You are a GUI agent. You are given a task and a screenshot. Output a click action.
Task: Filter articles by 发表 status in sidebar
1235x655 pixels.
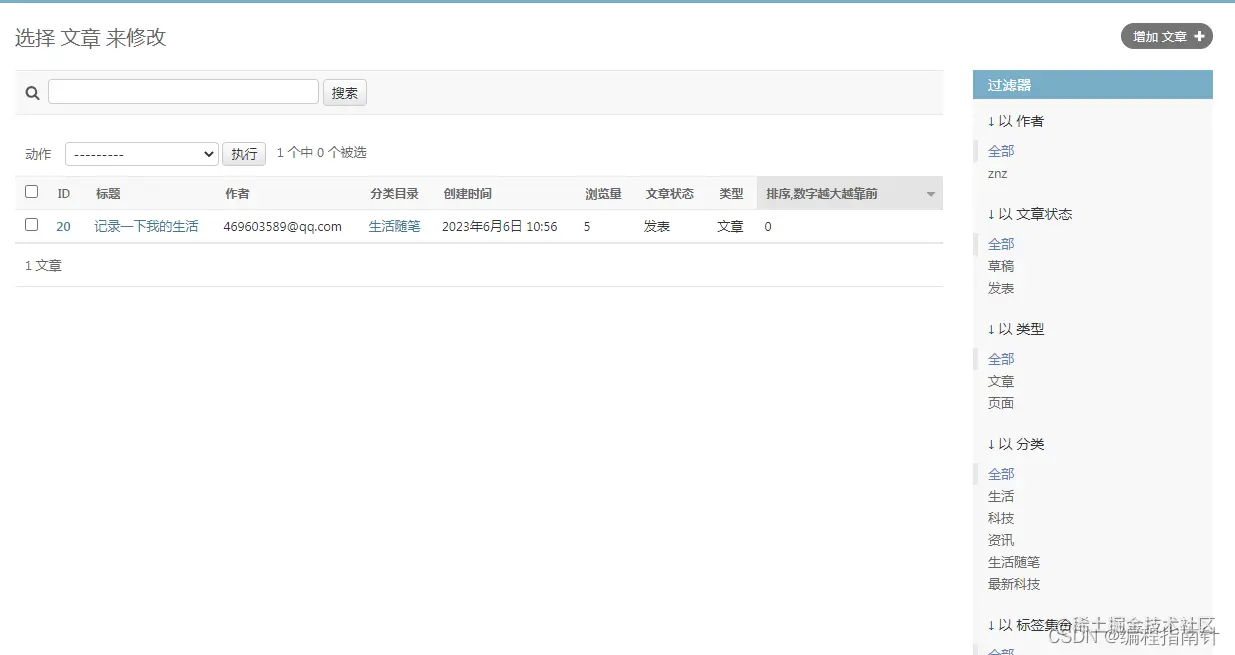click(1001, 288)
